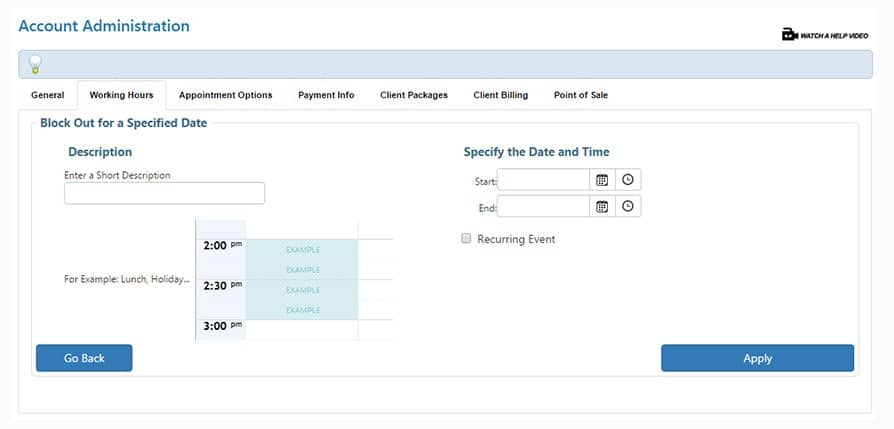This screenshot has width=894, height=429.
Task: Open the Start time clock picker
Action: [x=628, y=180]
